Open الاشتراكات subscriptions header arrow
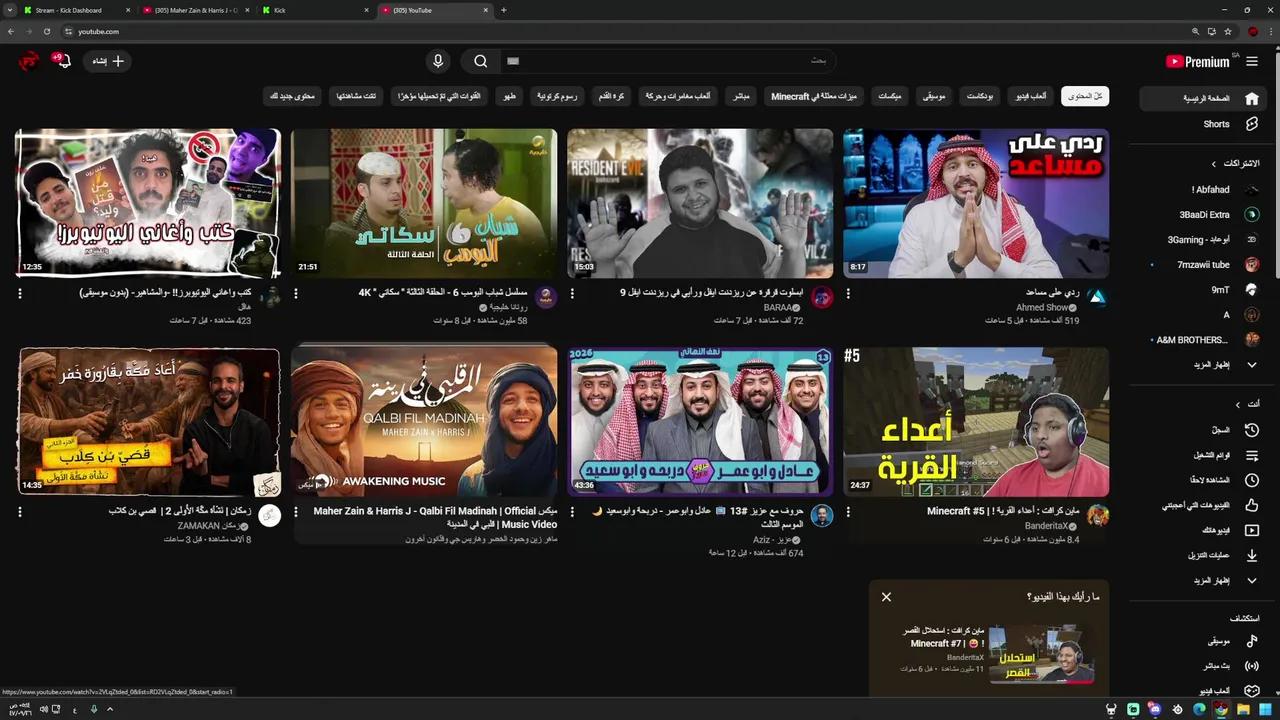 pyautogui.click(x=1214, y=163)
